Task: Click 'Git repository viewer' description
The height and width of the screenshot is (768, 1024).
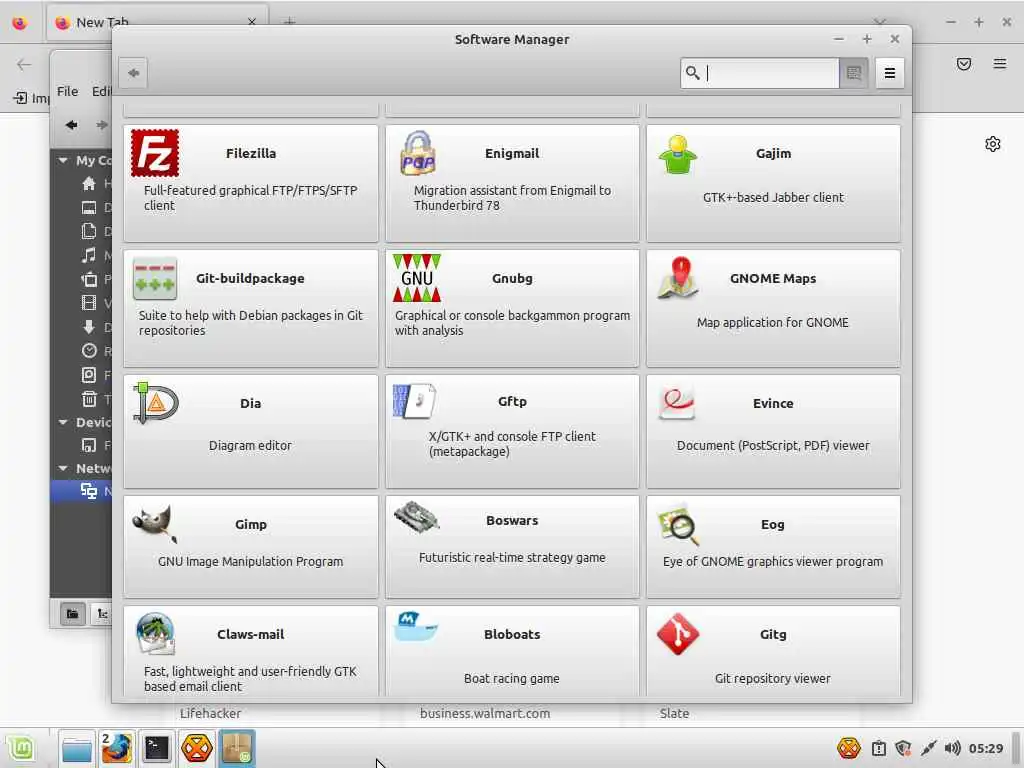Action: pyautogui.click(x=773, y=679)
